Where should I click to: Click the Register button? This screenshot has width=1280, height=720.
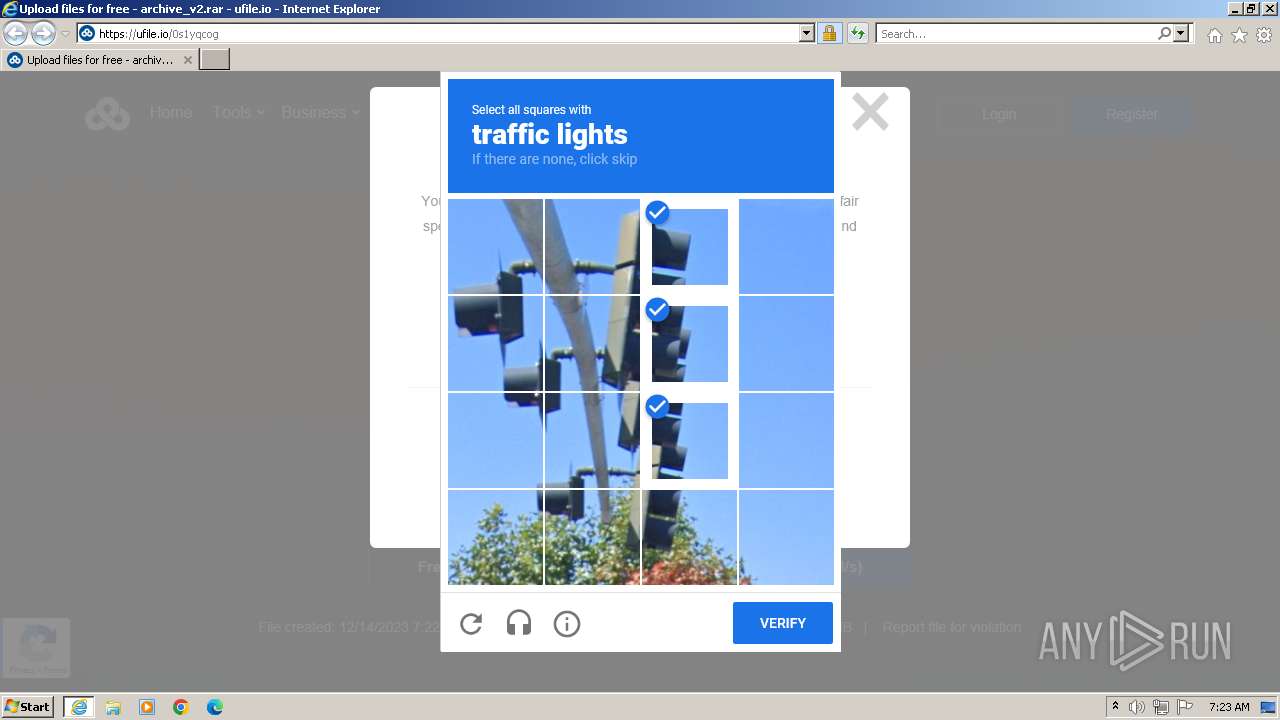coord(1132,114)
